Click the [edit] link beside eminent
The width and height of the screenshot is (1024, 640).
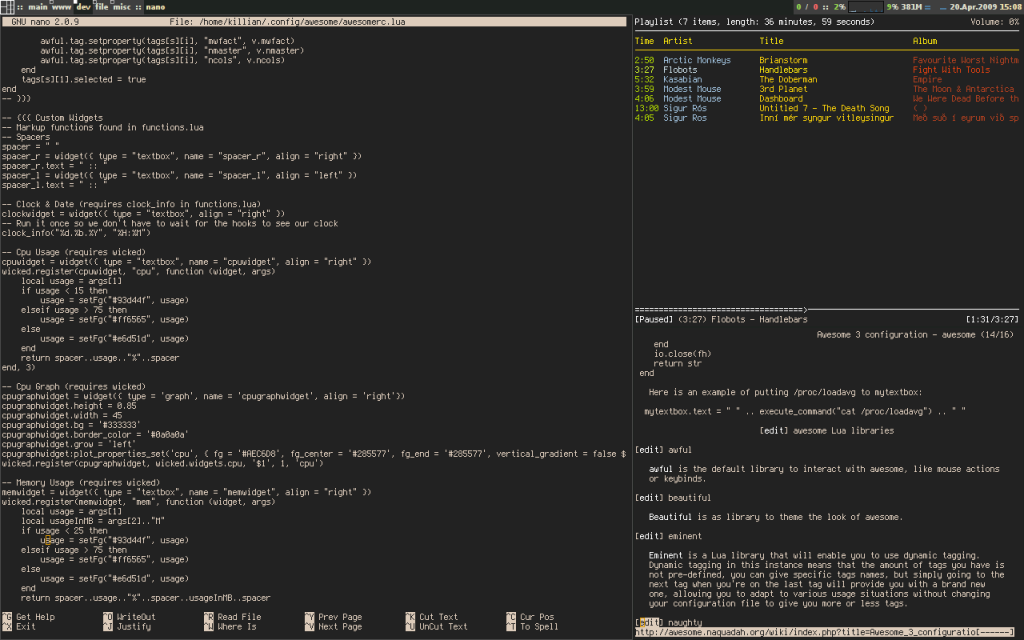pyautogui.click(x=648, y=536)
